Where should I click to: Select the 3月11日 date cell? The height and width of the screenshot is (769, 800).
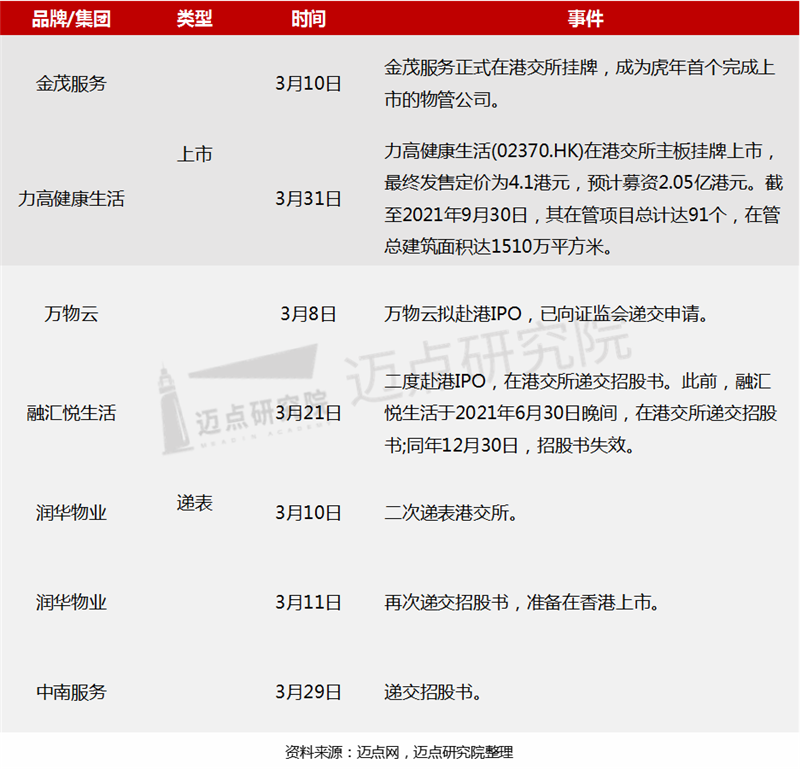point(308,602)
